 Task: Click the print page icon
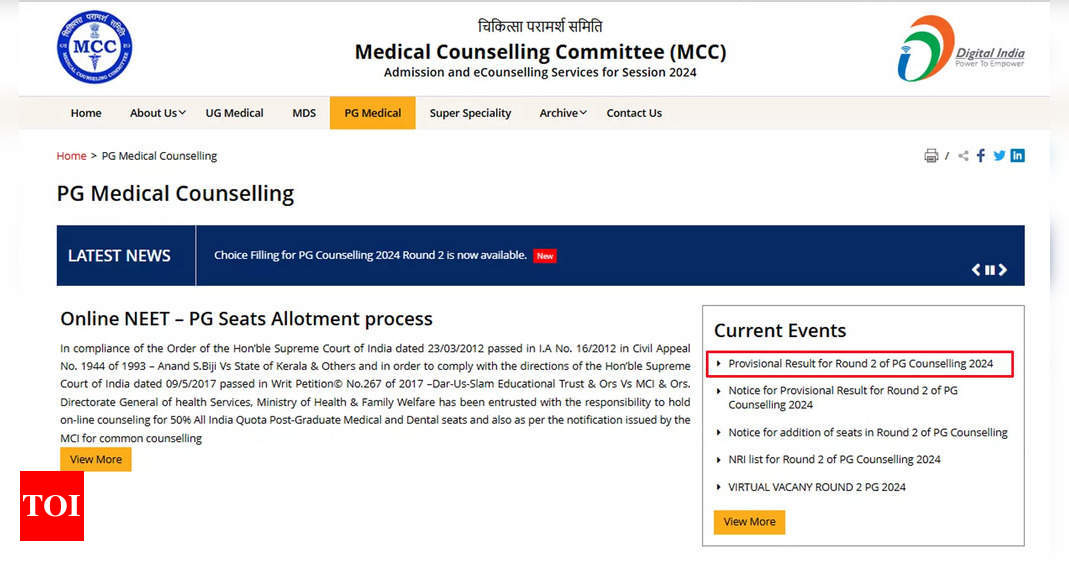click(x=931, y=156)
